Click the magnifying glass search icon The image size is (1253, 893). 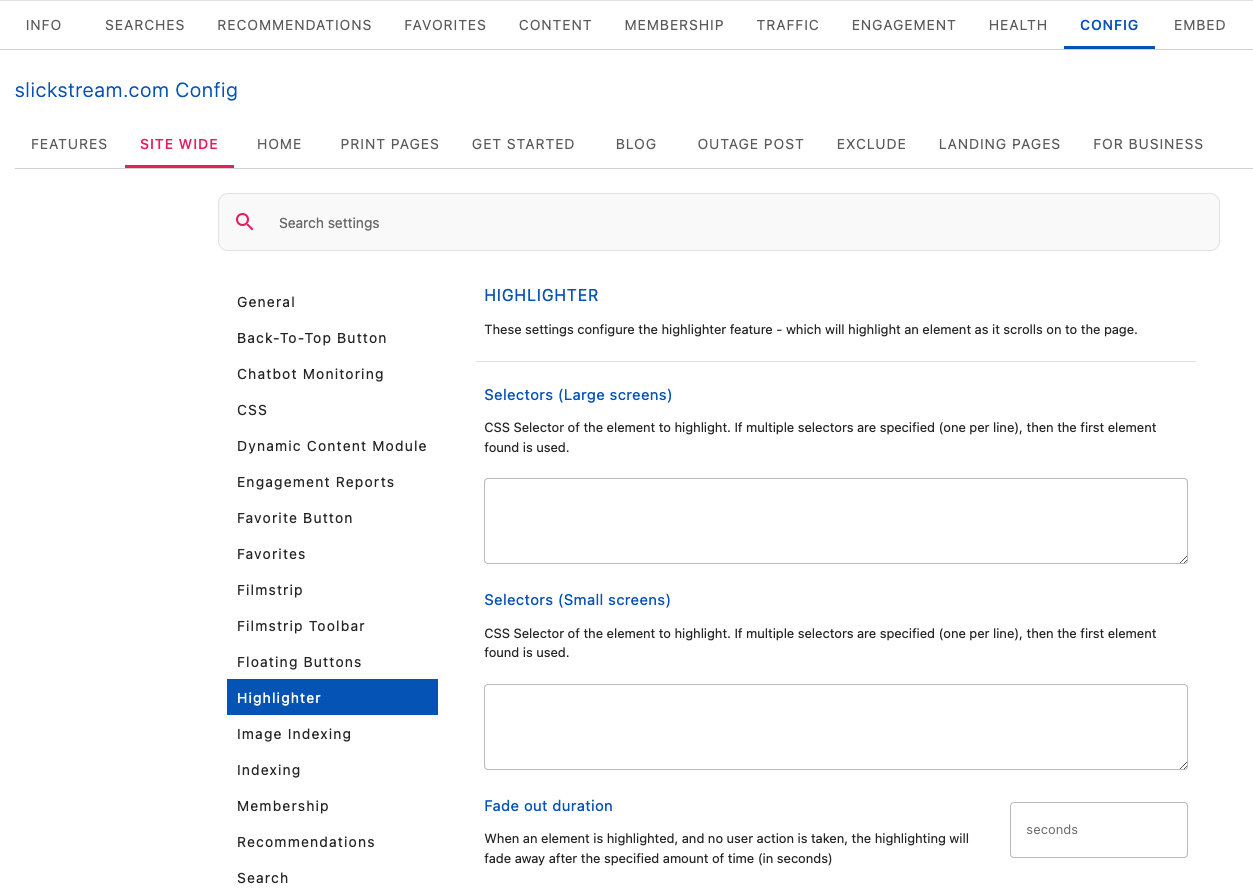pyautogui.click(x=245, y=222)
